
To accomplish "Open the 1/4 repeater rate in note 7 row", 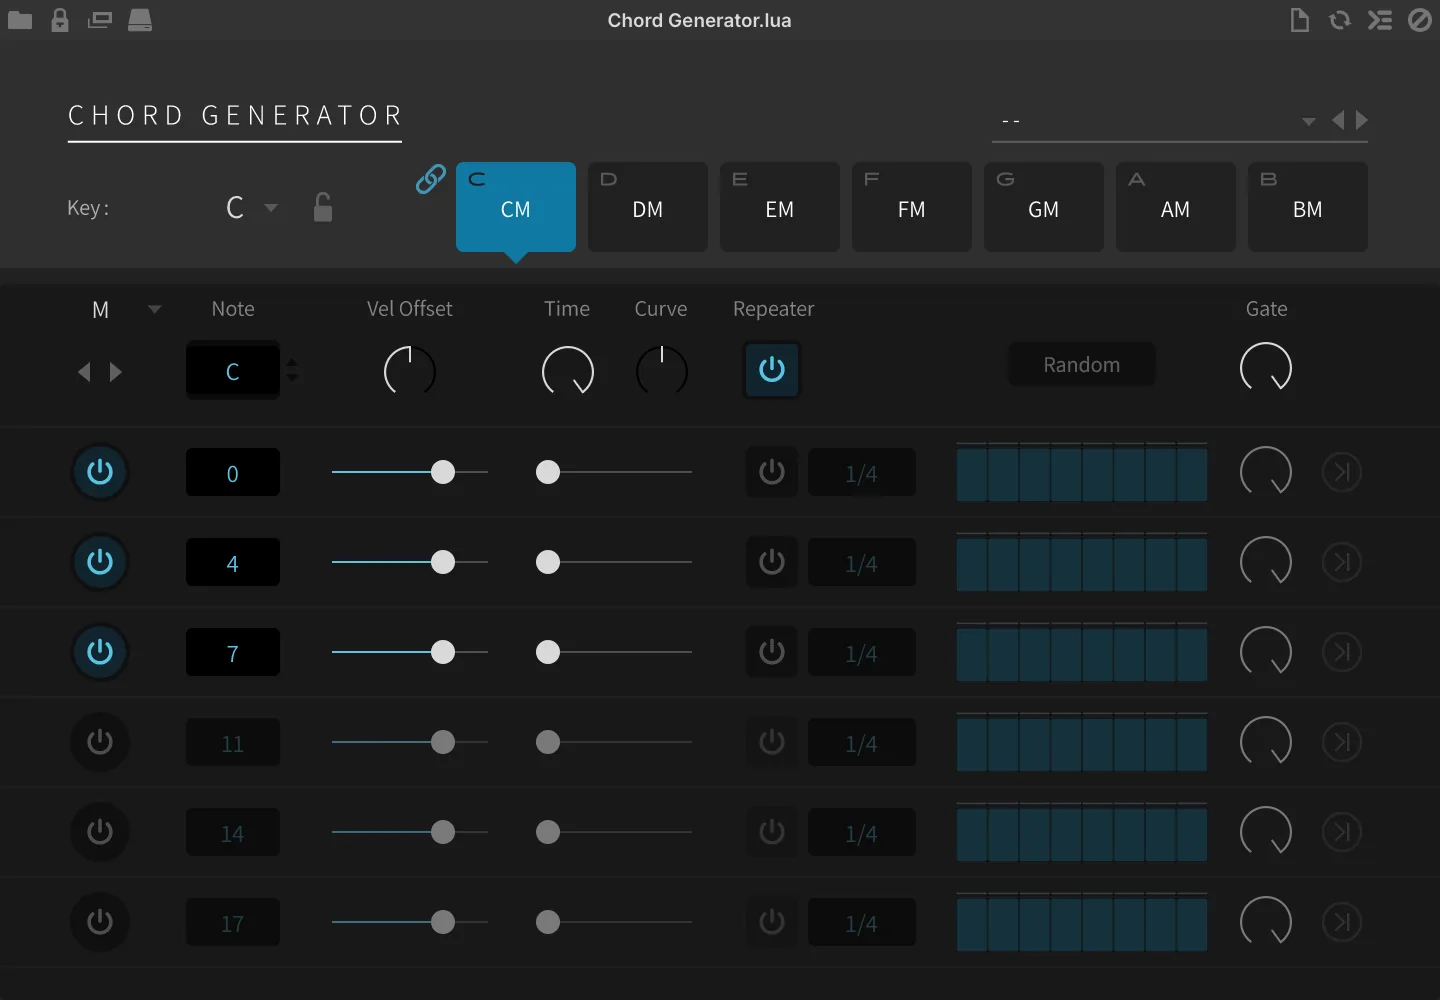I will pos(862,653).
